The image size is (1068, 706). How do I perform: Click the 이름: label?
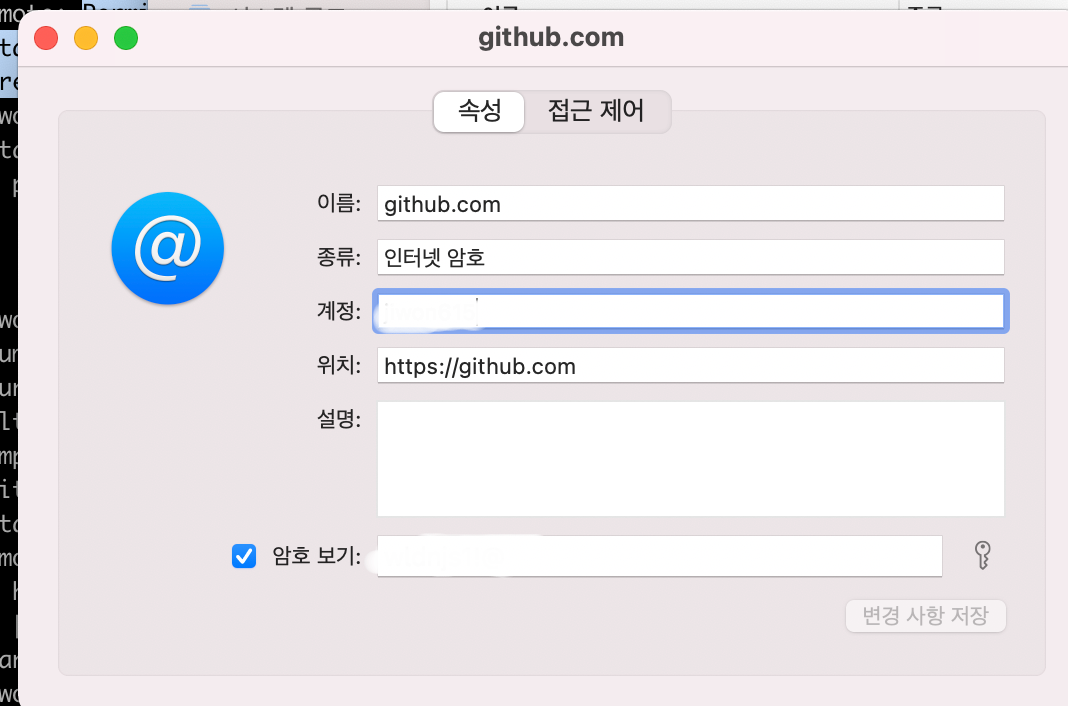click(339, 203)
